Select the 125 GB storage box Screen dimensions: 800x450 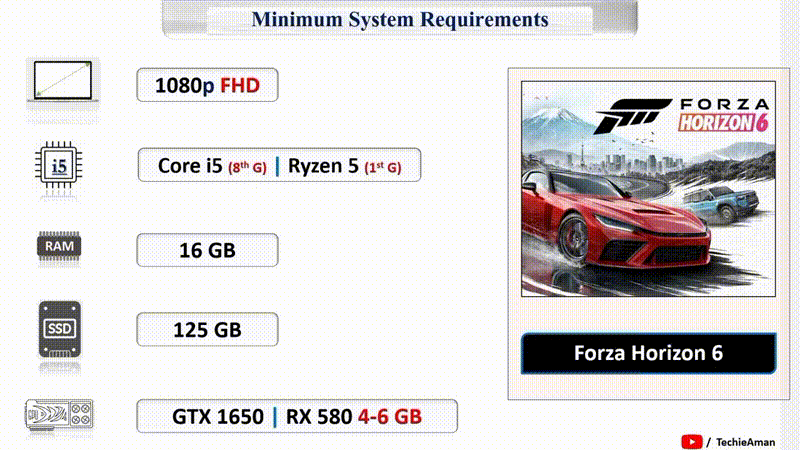click(x=207, y=330)
